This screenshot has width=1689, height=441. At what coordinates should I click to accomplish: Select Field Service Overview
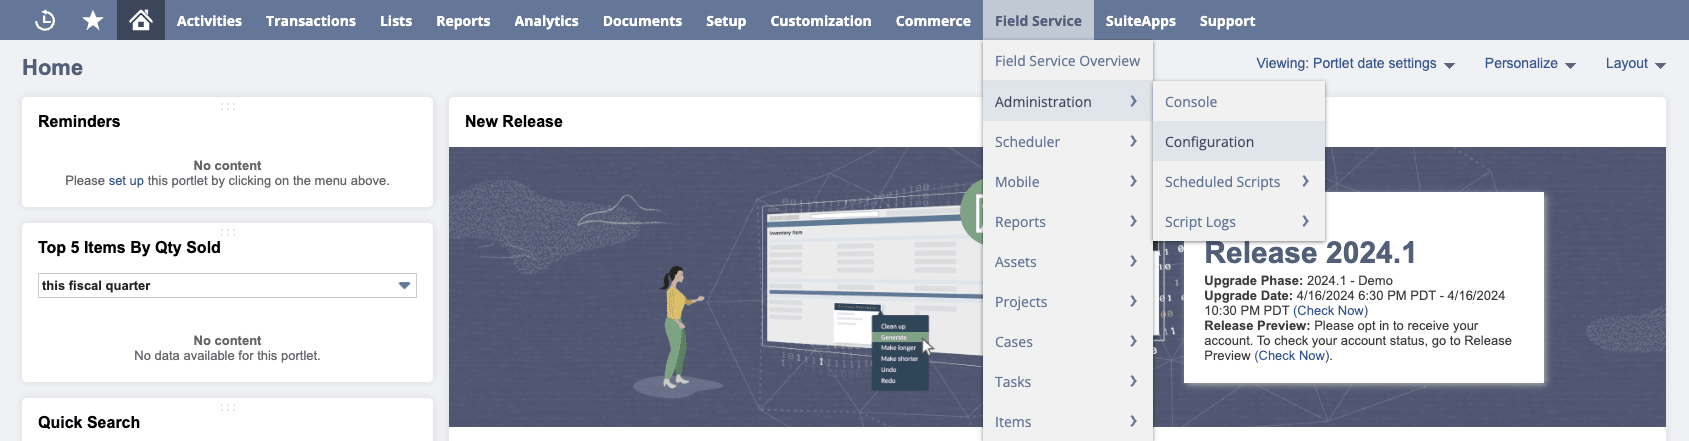1067,61
